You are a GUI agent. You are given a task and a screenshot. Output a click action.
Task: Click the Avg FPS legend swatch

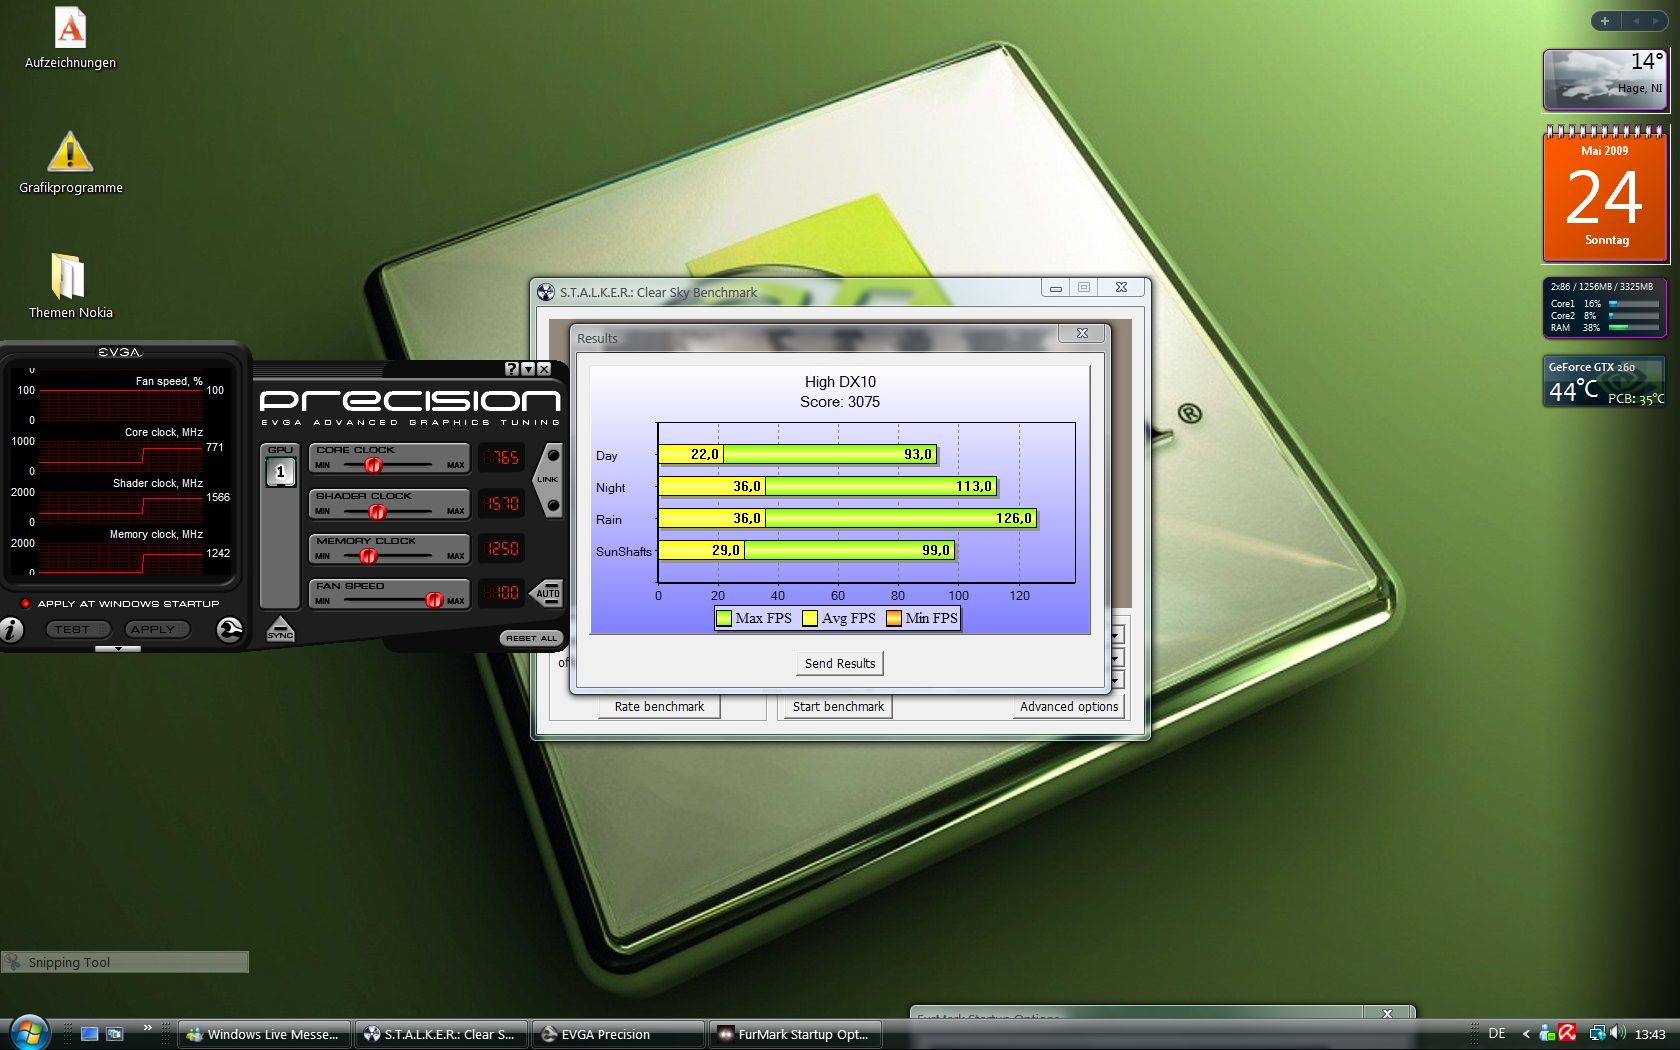click(x=810, y=618)
